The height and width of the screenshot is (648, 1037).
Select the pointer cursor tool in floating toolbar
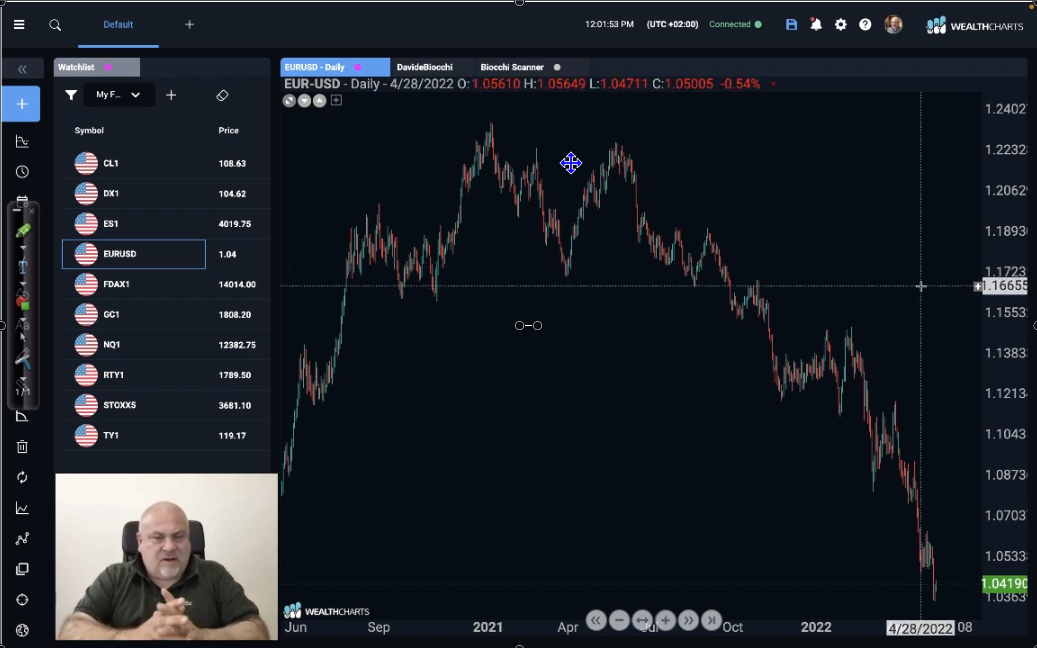point(22,339)
